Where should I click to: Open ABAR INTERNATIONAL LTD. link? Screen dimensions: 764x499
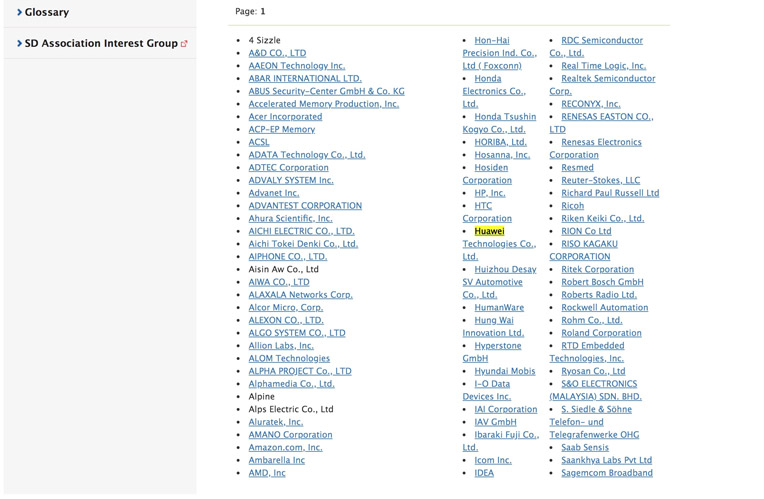(x=305, y=78)
